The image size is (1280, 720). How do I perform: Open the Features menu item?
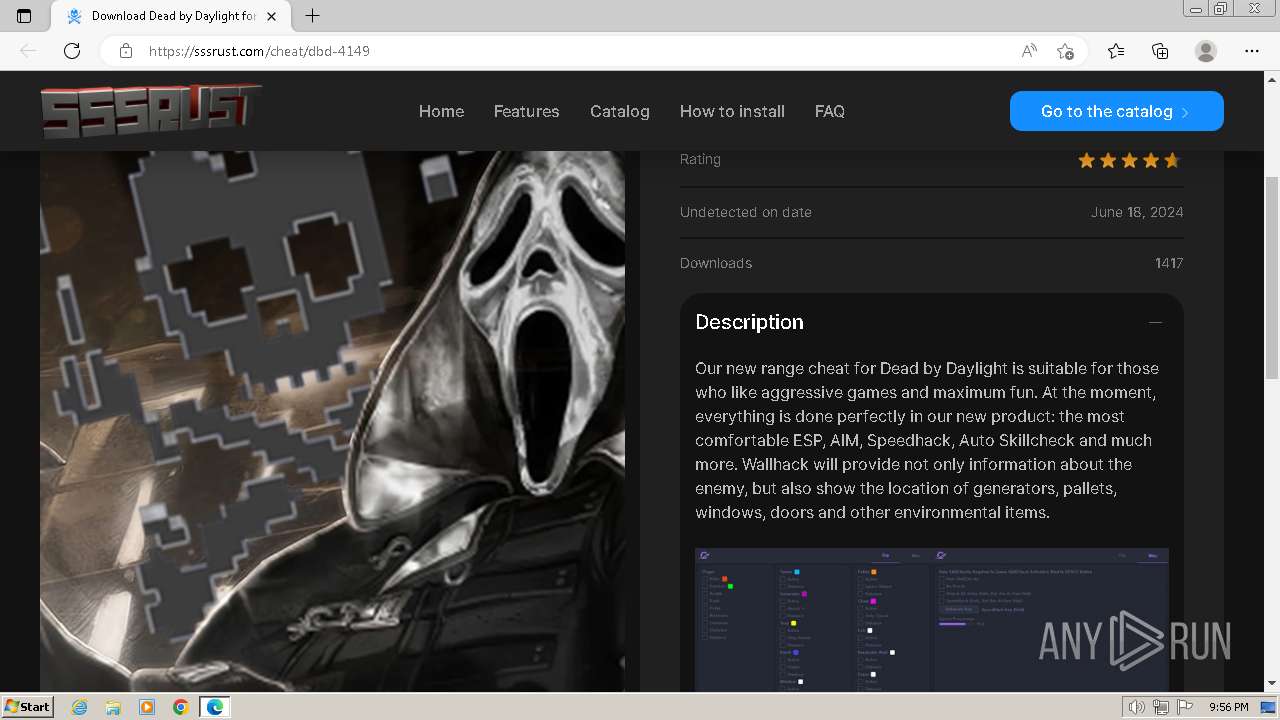point(526,111)
